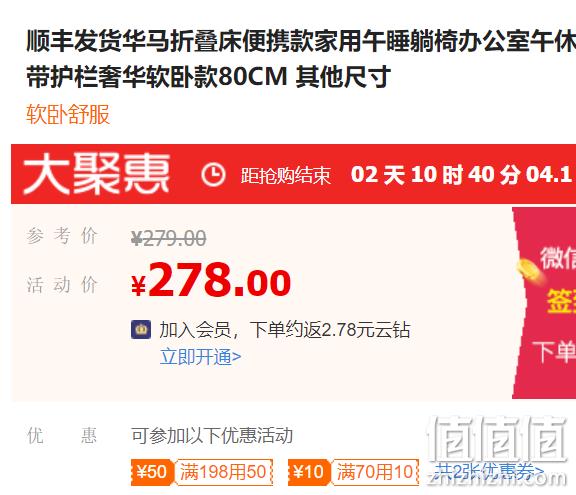The image size is (576, 495).
Task: Click the orange 软卧舒服 subtitle
Action: (68, 114)
